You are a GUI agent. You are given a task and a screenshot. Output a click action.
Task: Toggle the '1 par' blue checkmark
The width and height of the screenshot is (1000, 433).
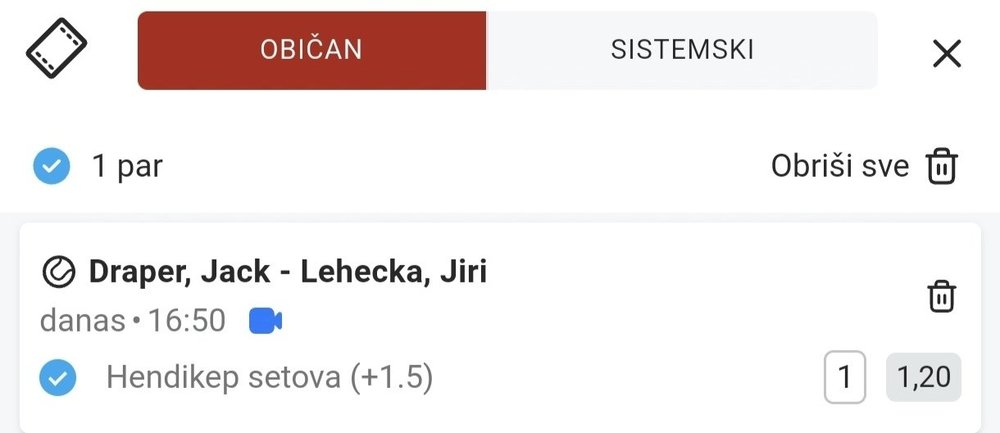(51, 166)
